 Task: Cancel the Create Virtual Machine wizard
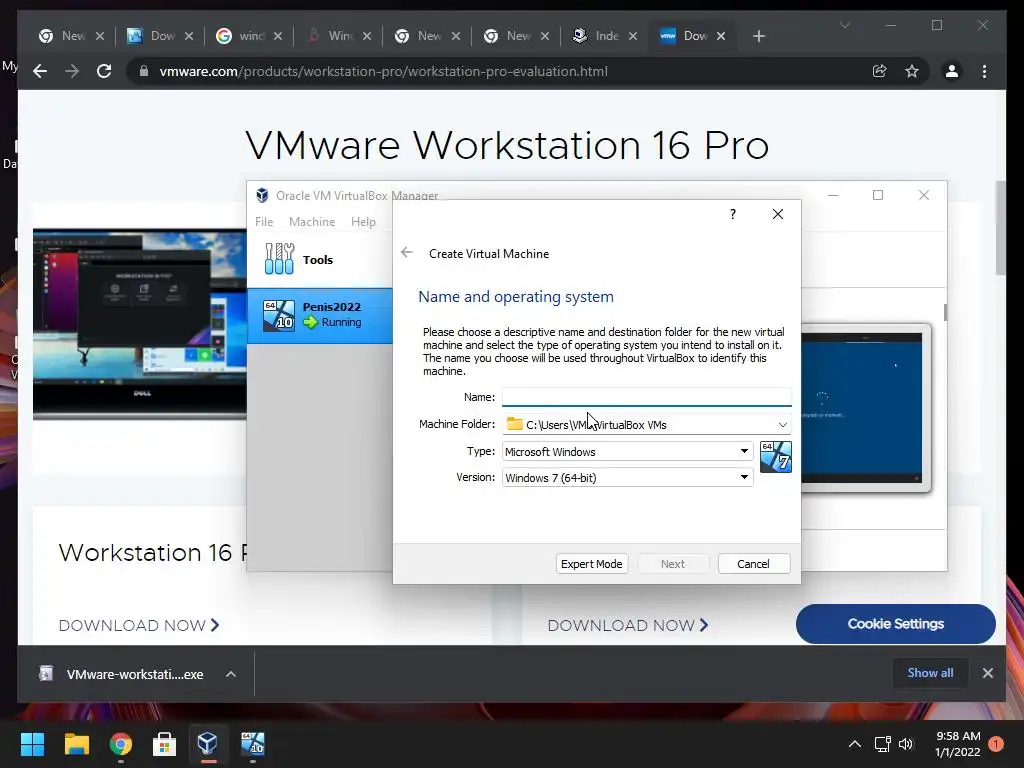(x=754, y=564)
